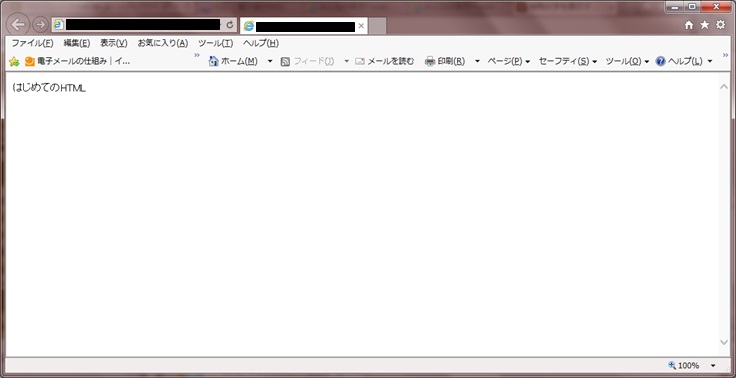Expand the favorites bar overflow chevron
This screenshot has width=736, height=378.
197,55
